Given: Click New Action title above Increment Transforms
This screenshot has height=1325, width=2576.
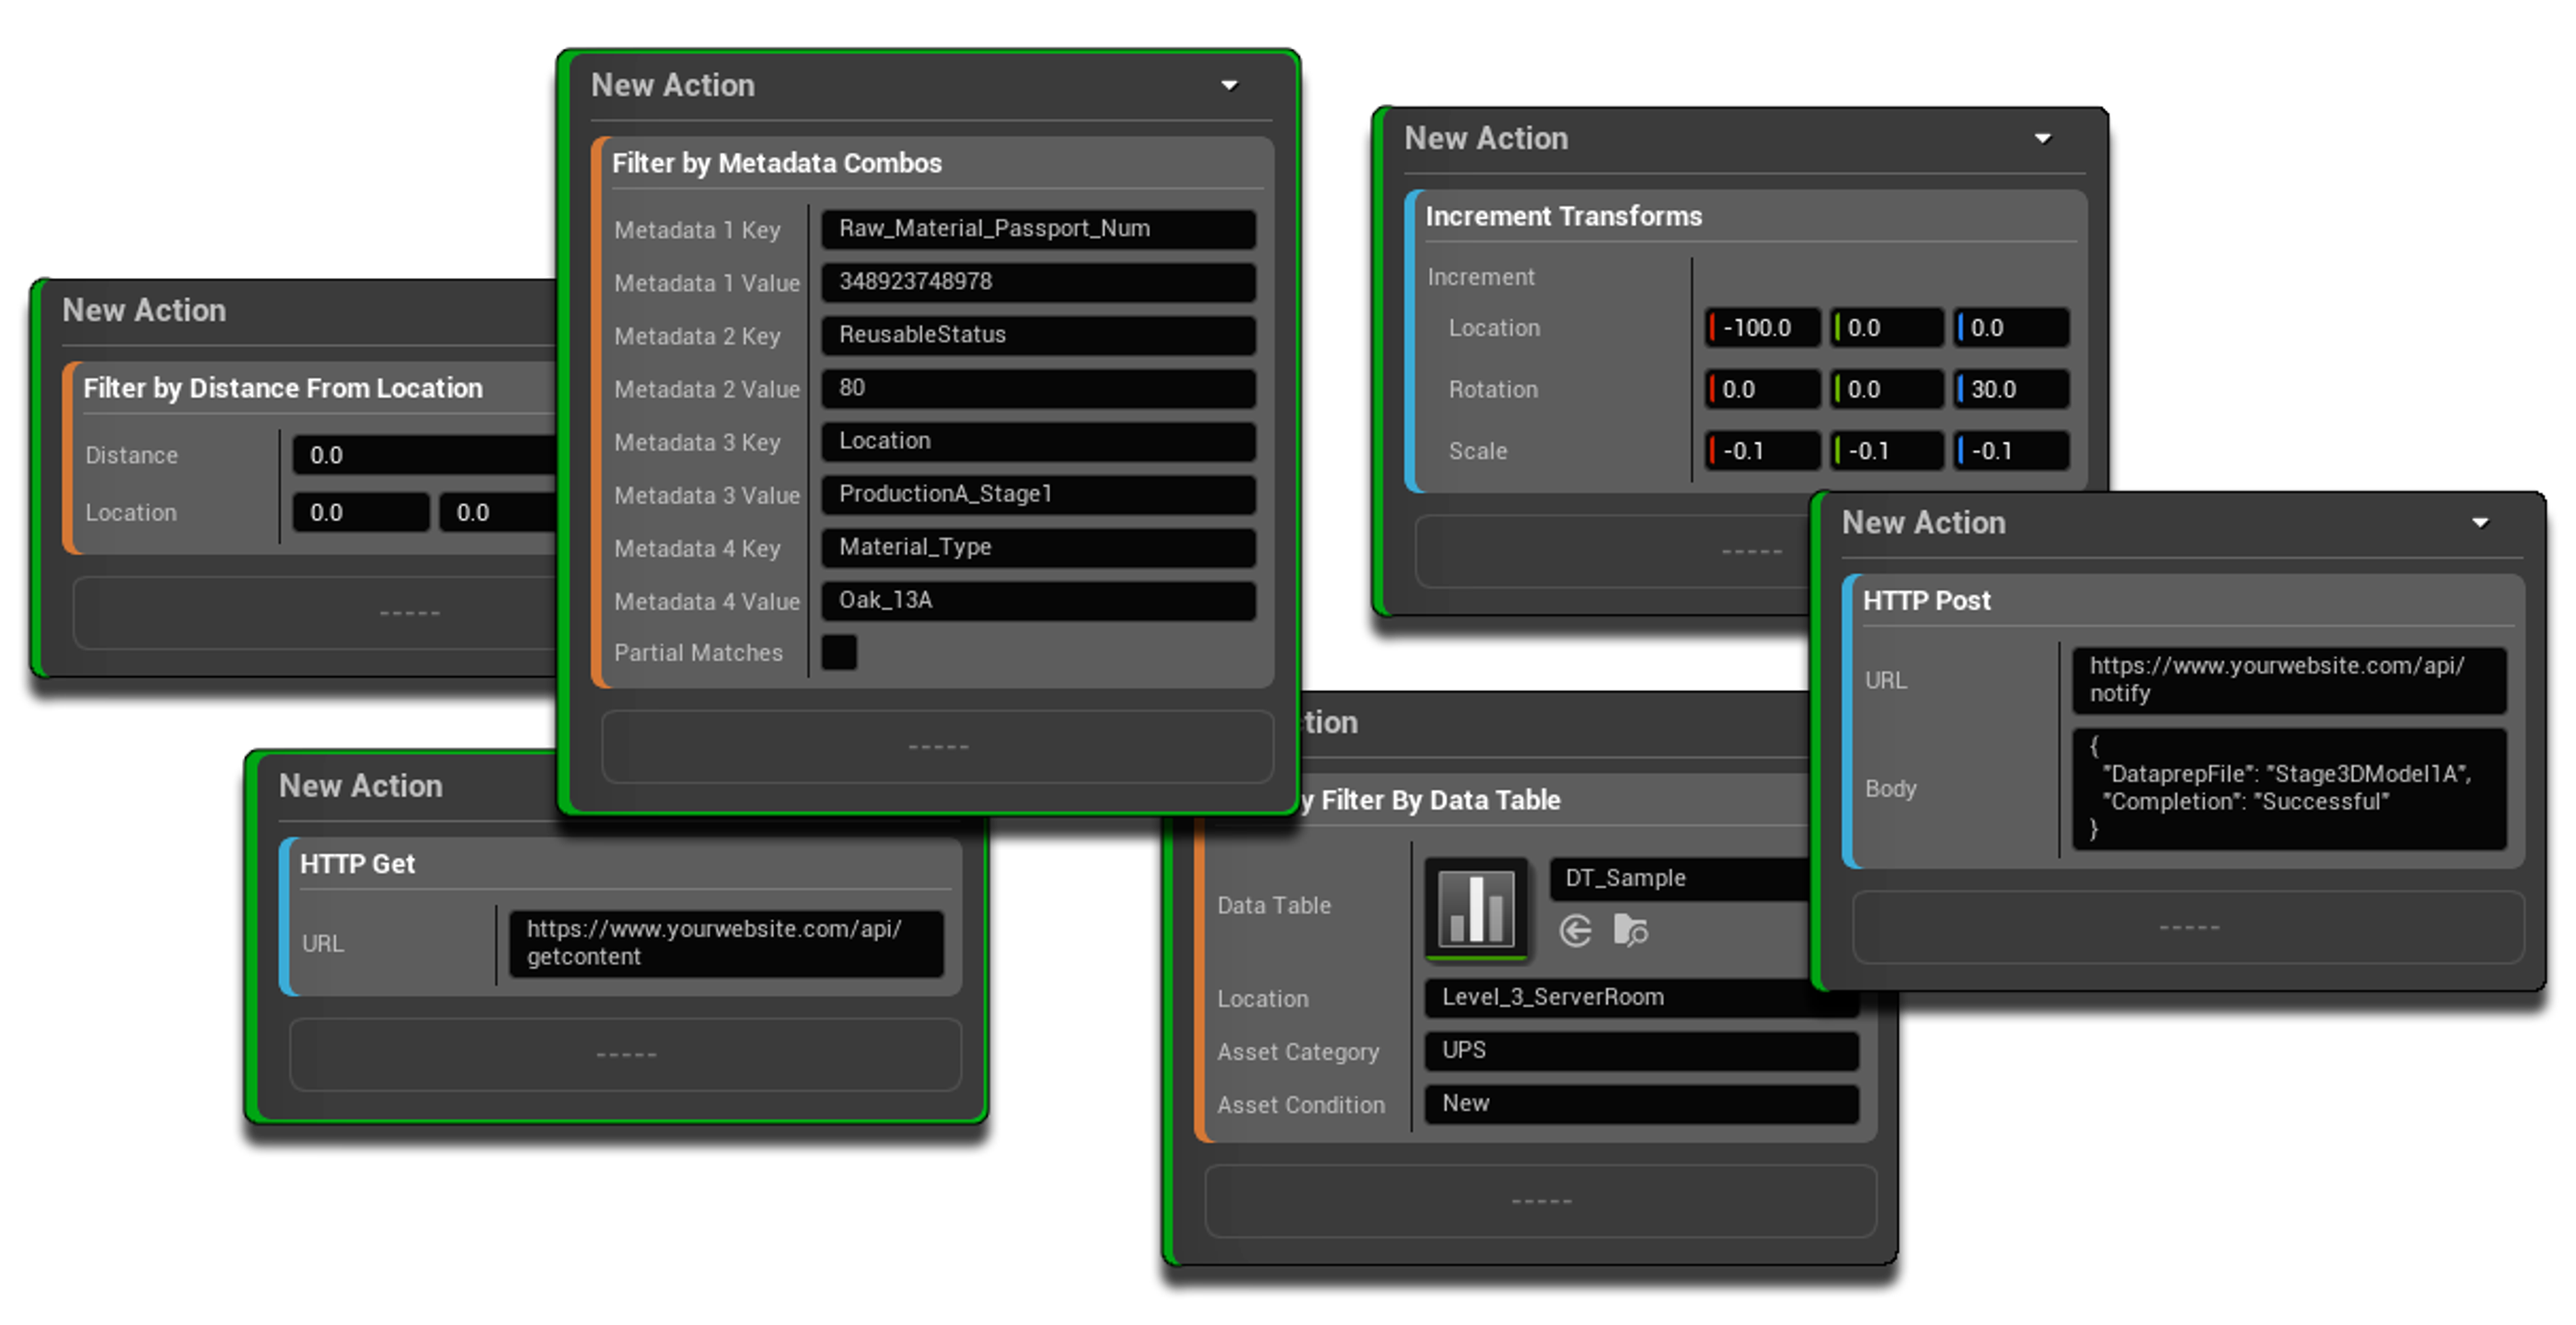Looking at the screenshot, I should [x=1486, y=138].
